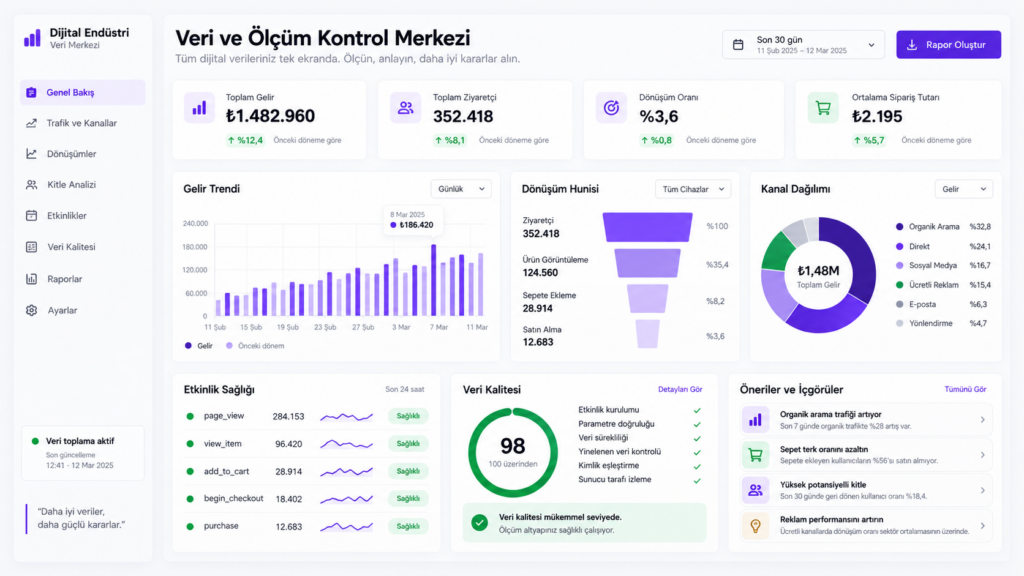
Task: Open the Günlük interval dropdown
Action: point(461,189)
